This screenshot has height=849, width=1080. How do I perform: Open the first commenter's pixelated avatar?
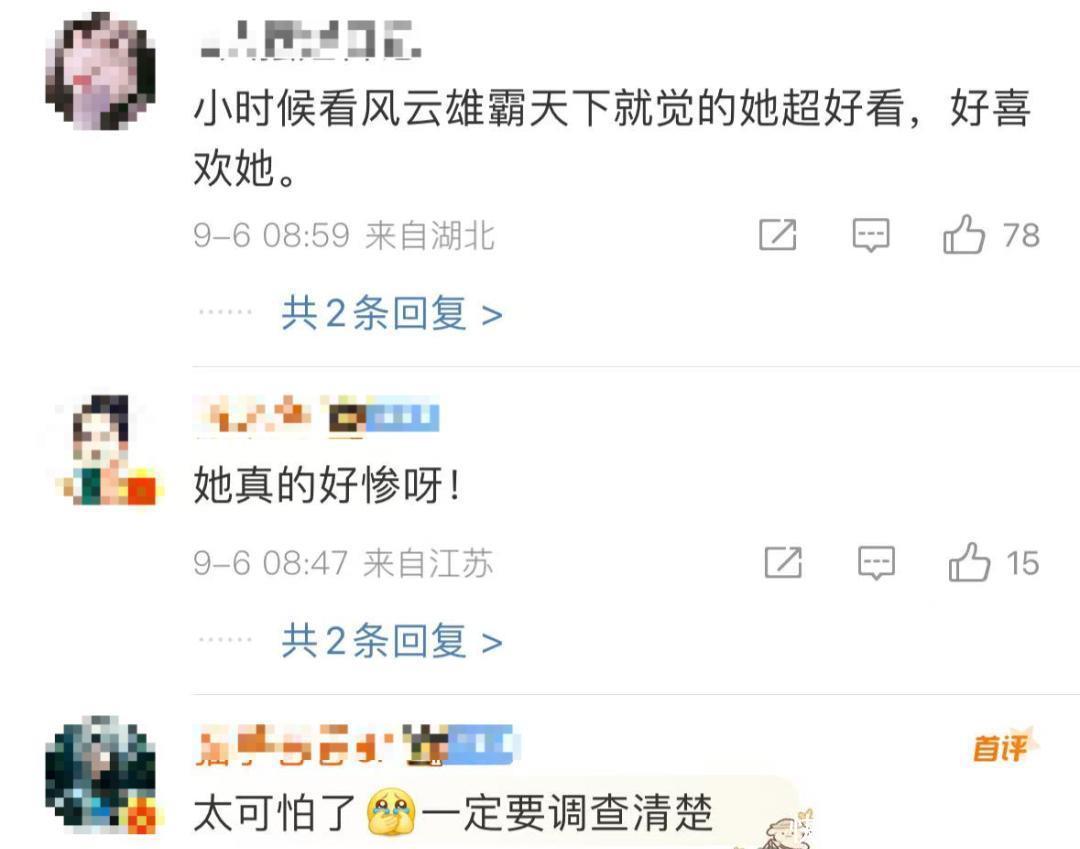(x=101, y=72)
